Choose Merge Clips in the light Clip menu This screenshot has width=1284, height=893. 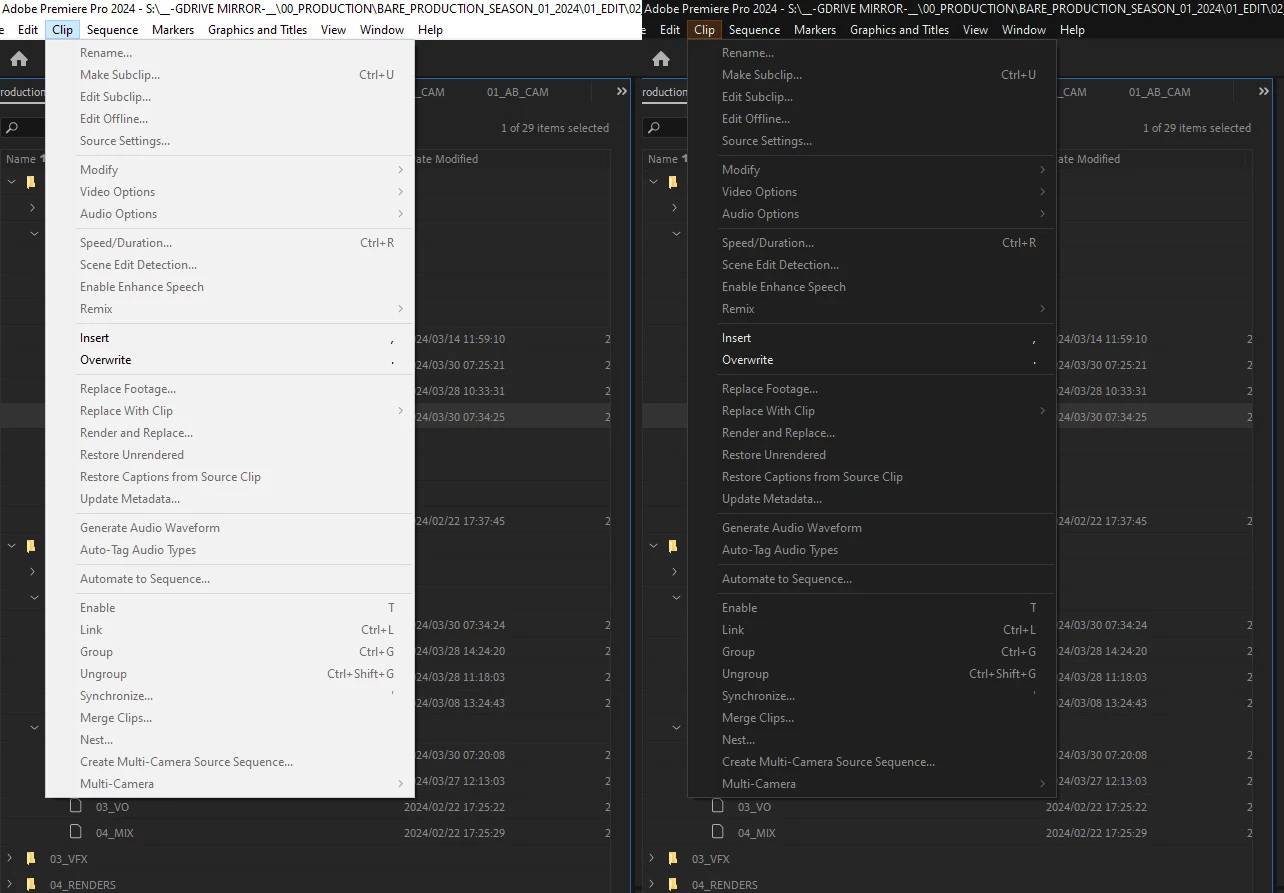230,718
